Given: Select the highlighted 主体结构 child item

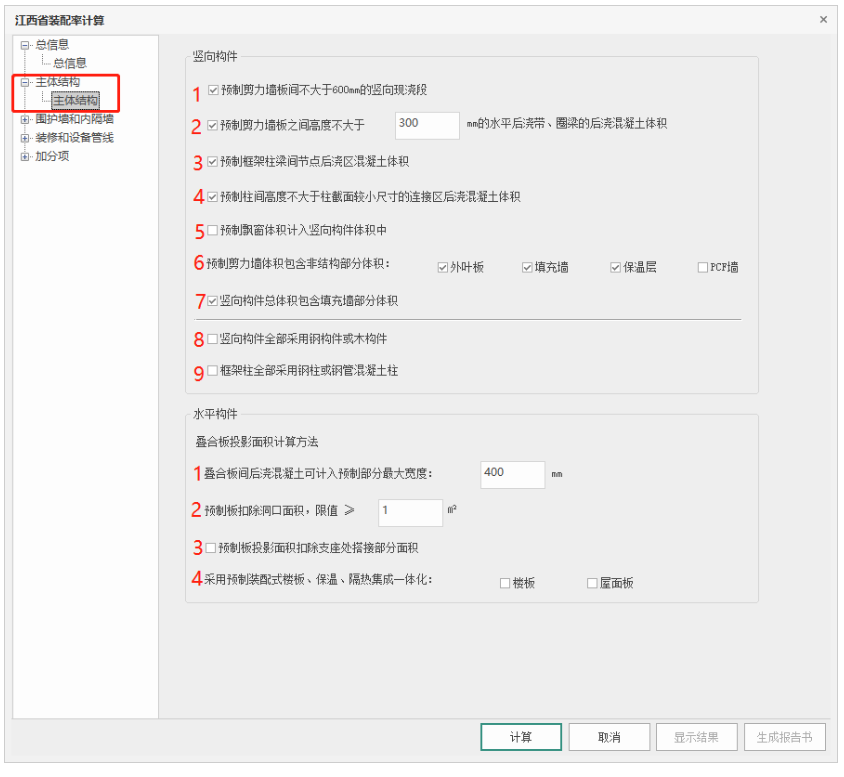Looking at the screenshot, I should [x=75, y=101].
